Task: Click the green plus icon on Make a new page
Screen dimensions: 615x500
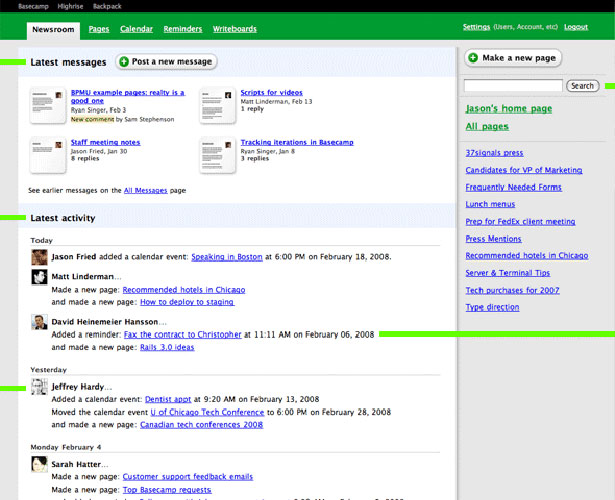Action: click(473, 58)
